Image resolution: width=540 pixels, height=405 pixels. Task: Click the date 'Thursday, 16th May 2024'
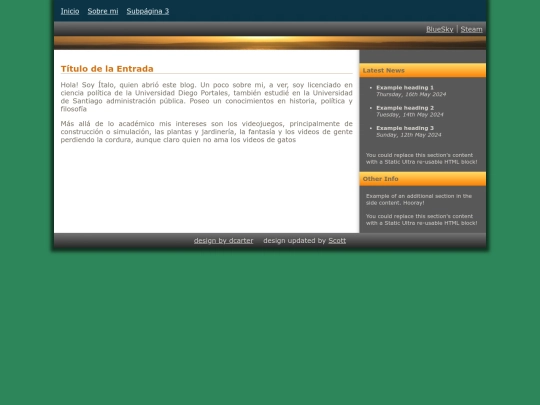[411, 94]
